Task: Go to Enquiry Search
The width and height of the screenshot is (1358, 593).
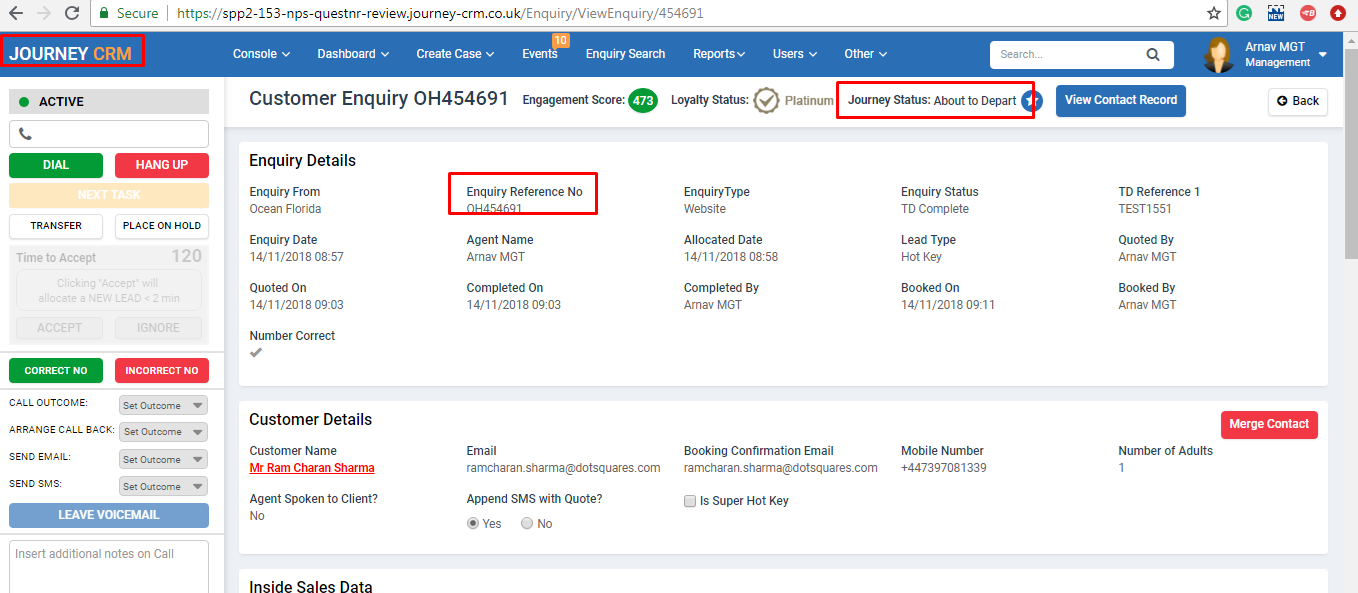Action: [x=625, y=54]
